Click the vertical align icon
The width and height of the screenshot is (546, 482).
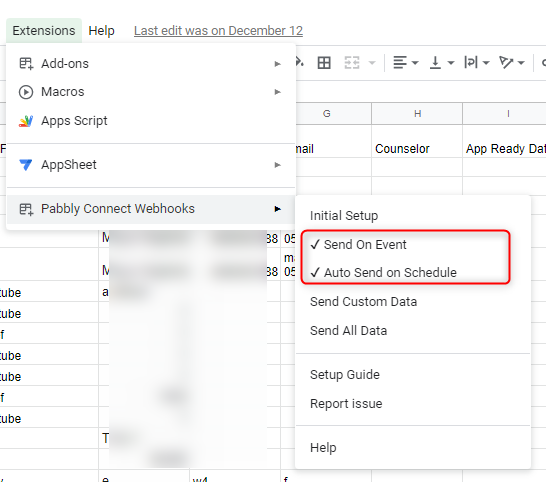[435, 63]
